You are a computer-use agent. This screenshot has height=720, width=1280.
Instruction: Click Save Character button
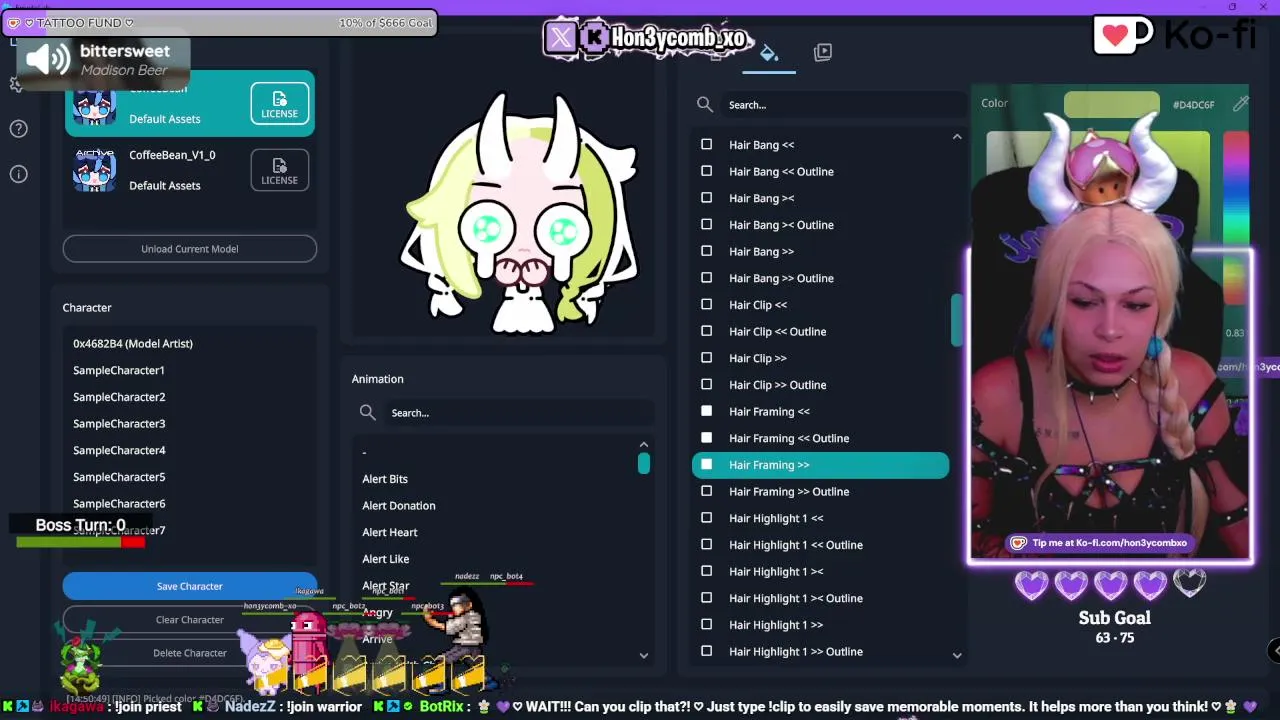[190, 586]
